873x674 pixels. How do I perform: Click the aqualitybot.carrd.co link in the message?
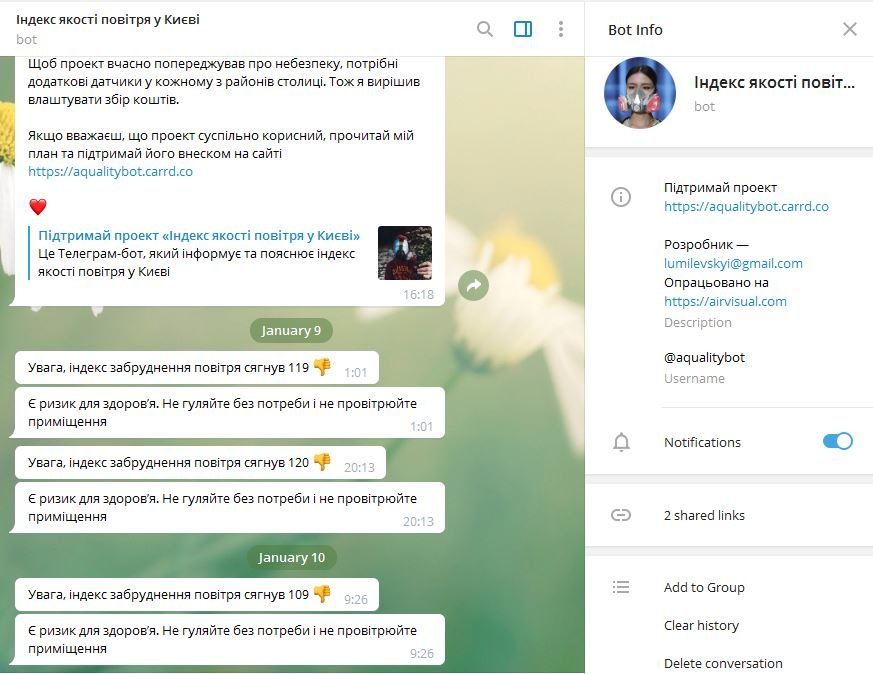pos(110,171)
